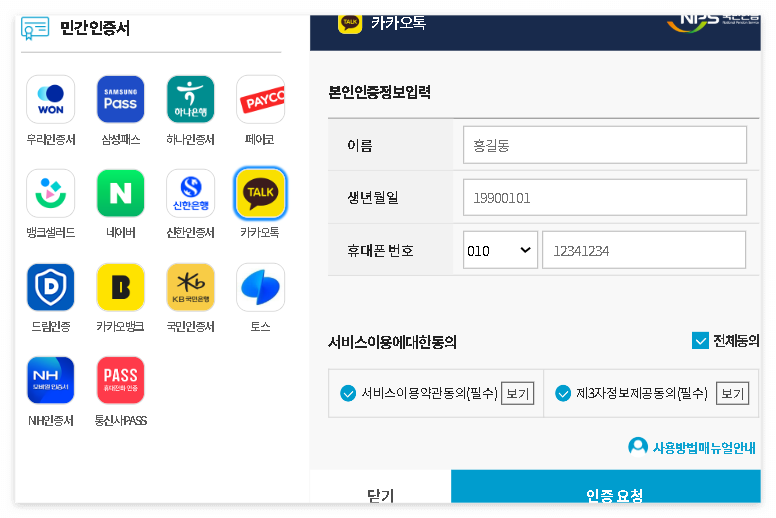This screenshot has height=518, width=776.
Task: Open the 사용방법매뉴얼안내 link
Action: click(704, 448)
